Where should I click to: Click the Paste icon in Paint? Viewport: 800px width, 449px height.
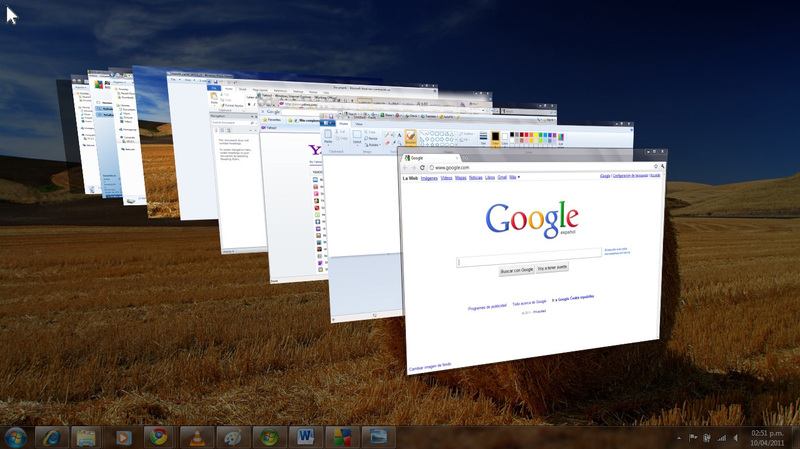[x=328, y=136]
